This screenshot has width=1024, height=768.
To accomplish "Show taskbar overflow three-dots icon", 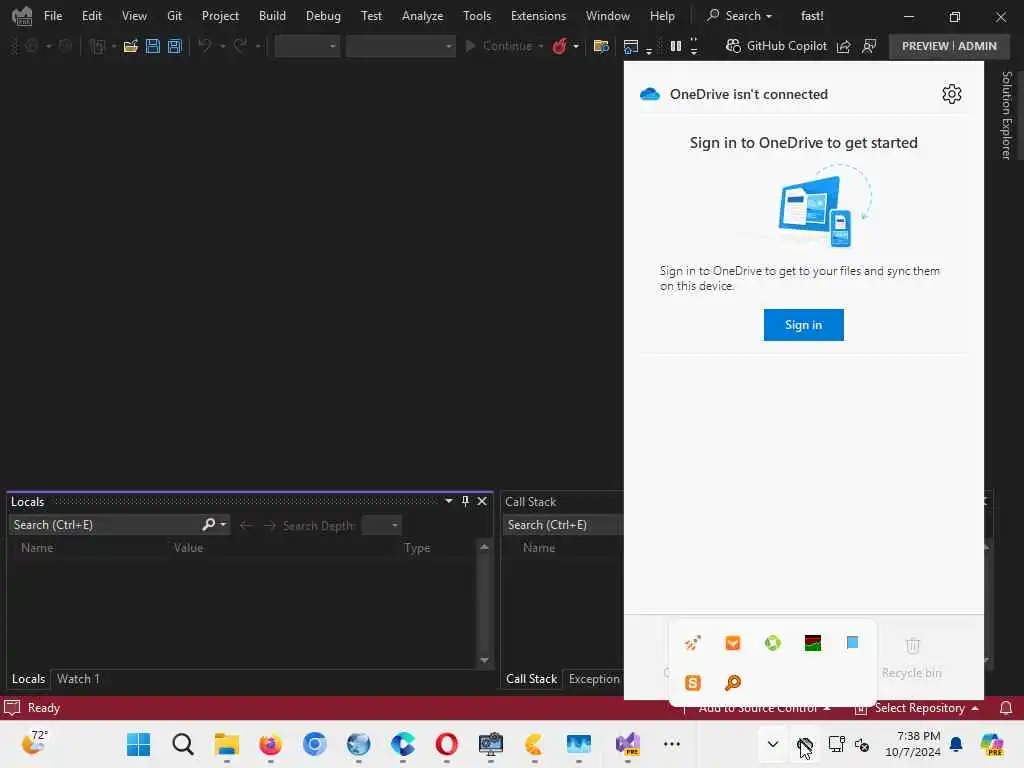I will (x=671, y=744).
